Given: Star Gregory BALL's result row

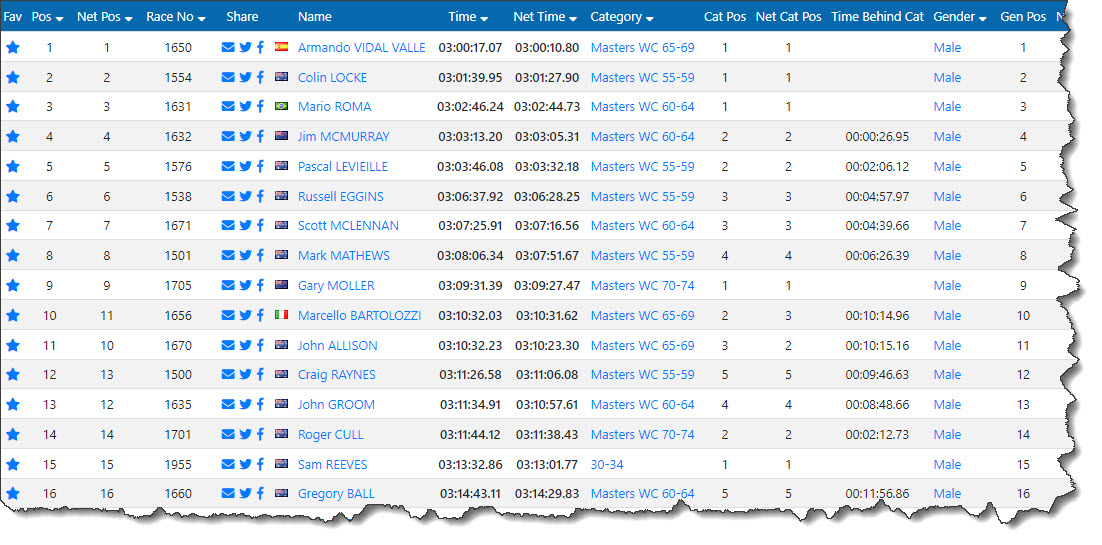Looking at the screenshot, I should [x=13, y=494].
